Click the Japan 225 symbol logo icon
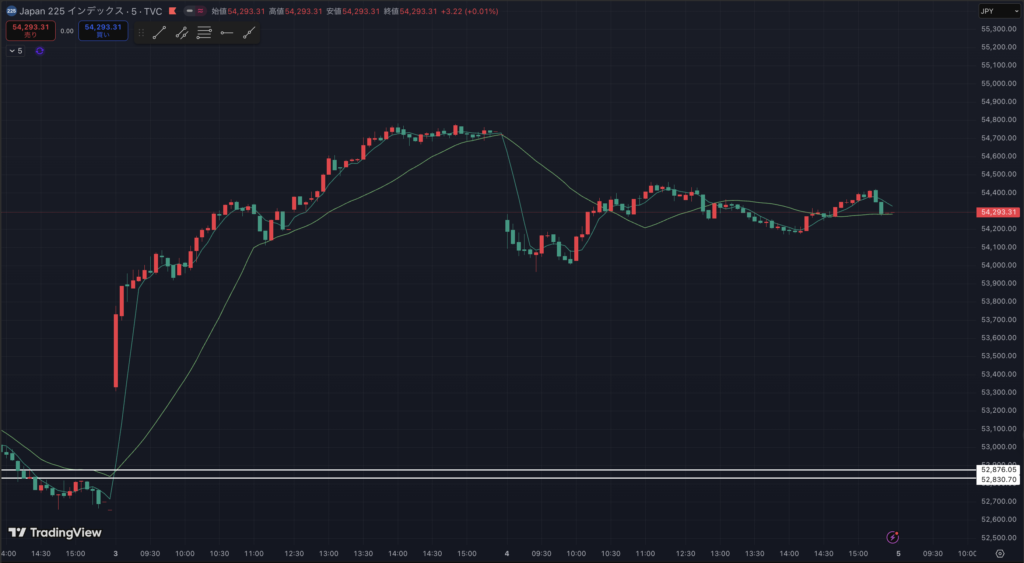The height and width of the screenshot is (563, 1024). click(11, 11)
